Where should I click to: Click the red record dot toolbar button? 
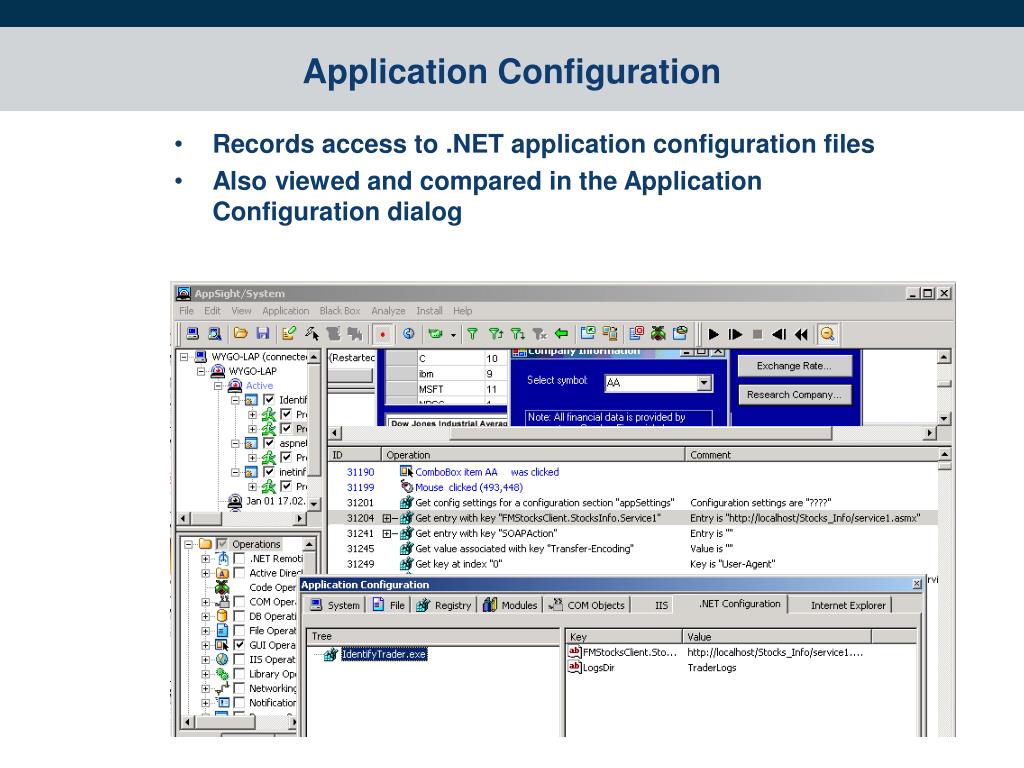coord(383,334)
